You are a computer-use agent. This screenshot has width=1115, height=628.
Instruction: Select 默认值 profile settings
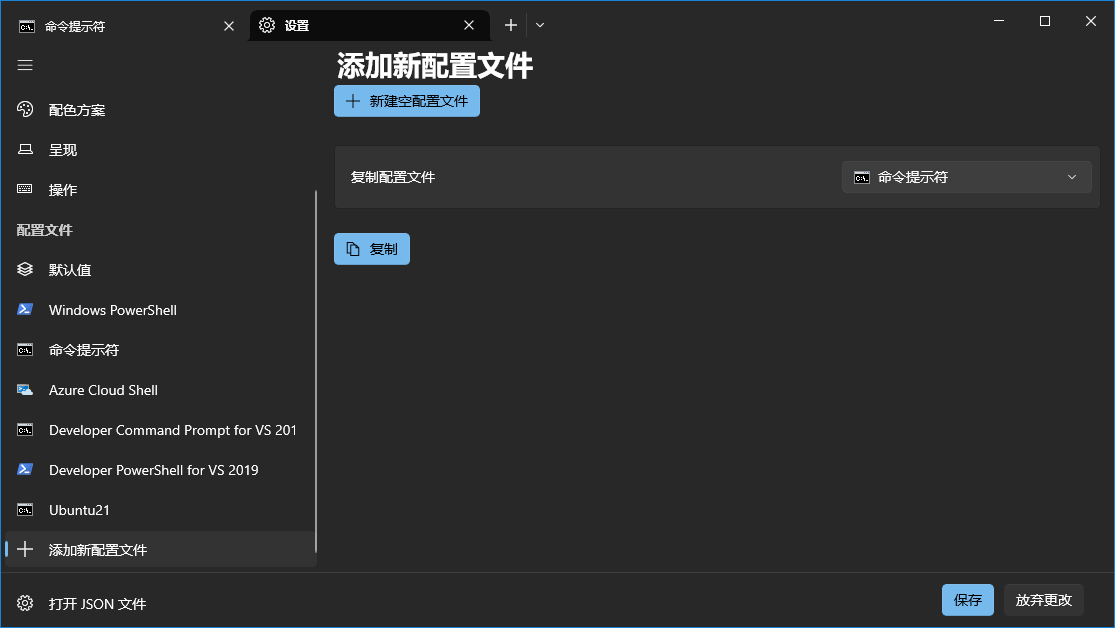pyautogui.click(x=159, y=270)
